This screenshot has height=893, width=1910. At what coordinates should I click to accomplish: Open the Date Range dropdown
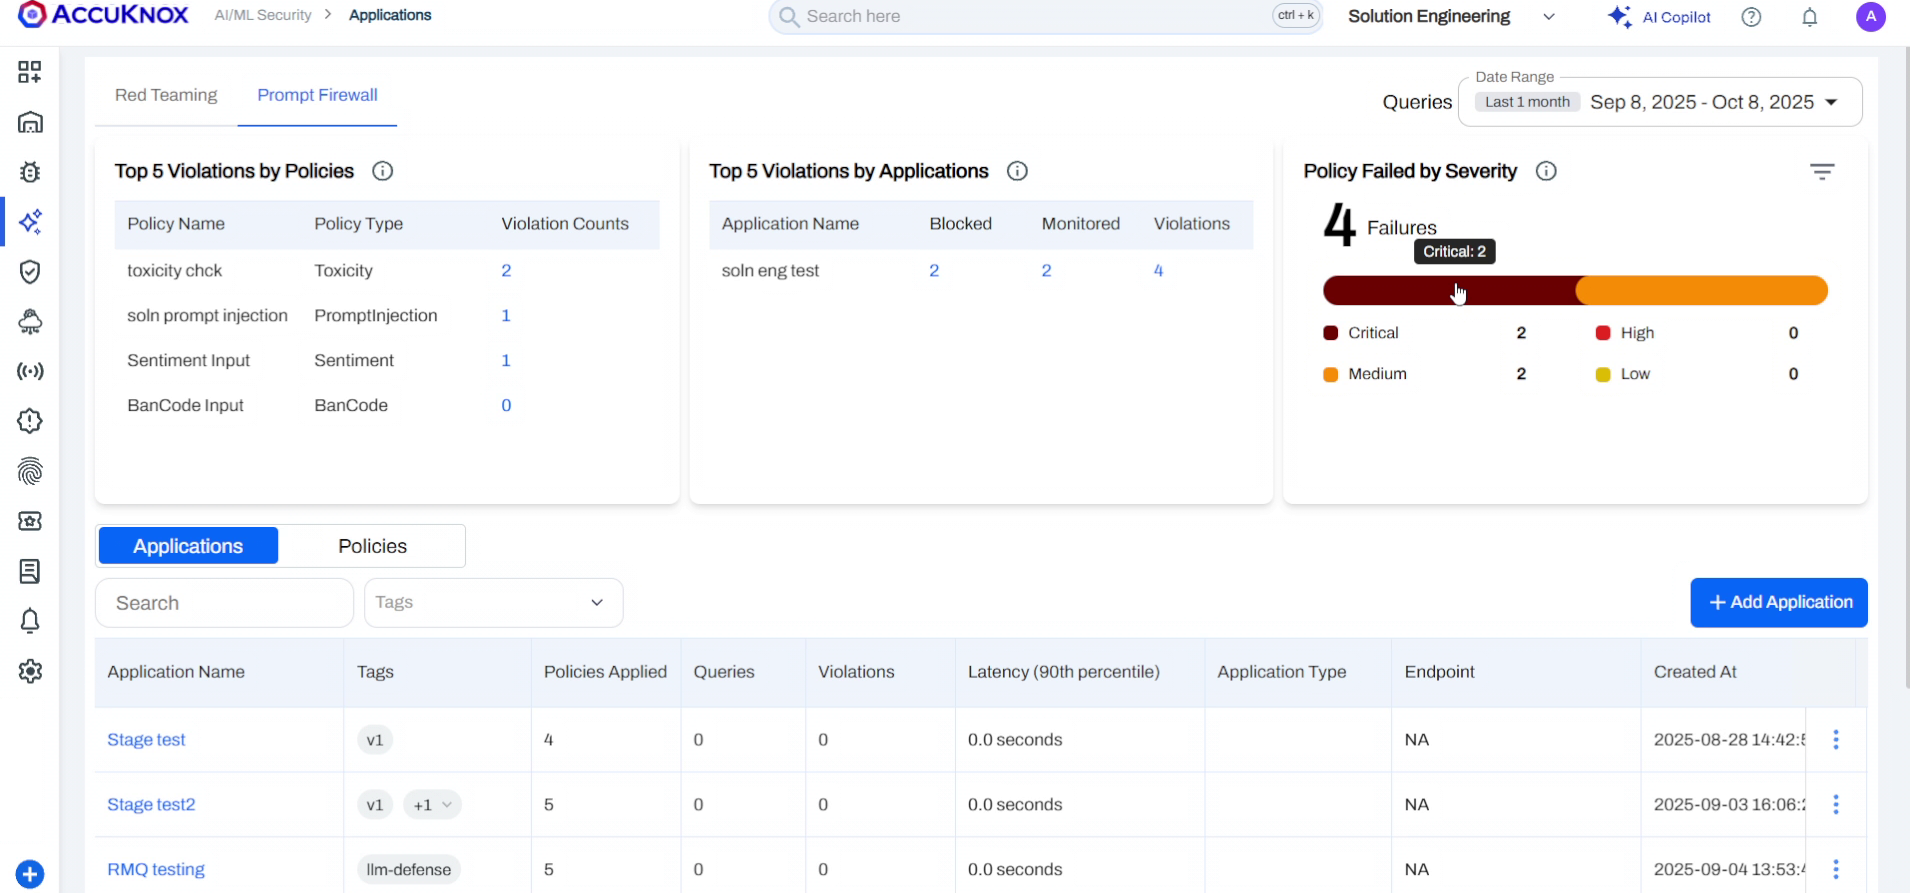coord(1660,102)
